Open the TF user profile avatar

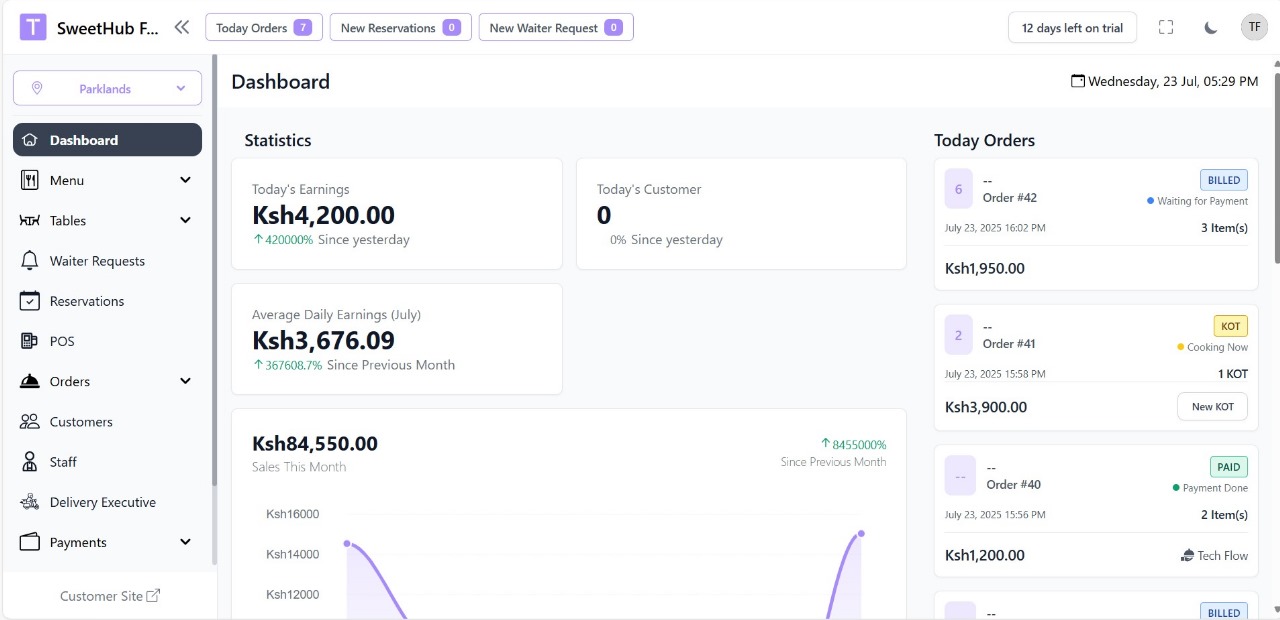pos(1254,27)
